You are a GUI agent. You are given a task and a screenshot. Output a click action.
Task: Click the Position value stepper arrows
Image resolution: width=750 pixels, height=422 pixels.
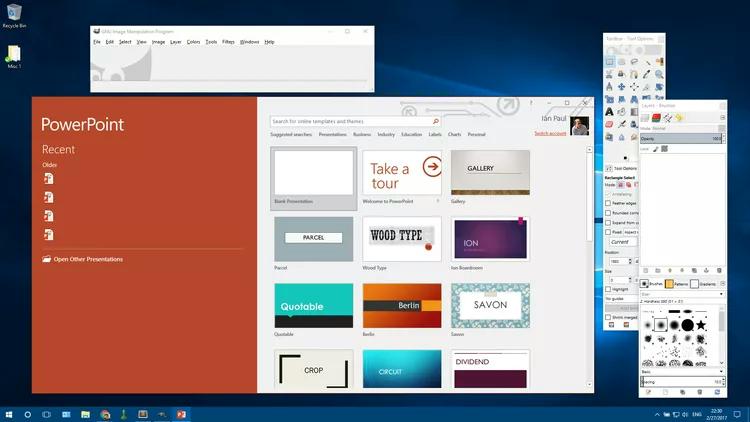click(x=630, y=261)
